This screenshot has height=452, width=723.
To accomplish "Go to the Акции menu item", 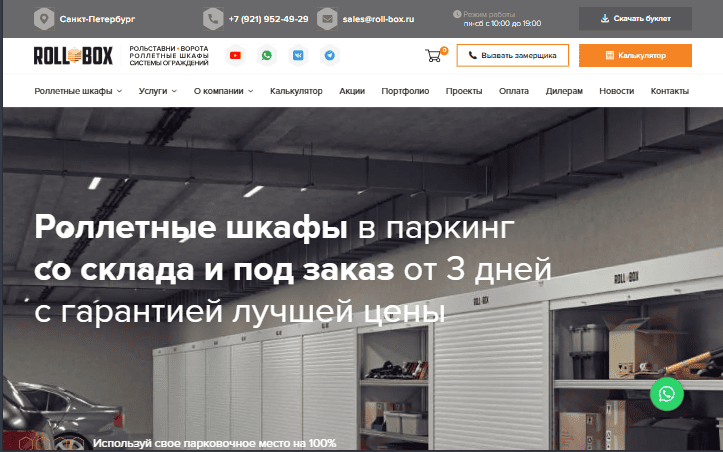I will 352,91.
